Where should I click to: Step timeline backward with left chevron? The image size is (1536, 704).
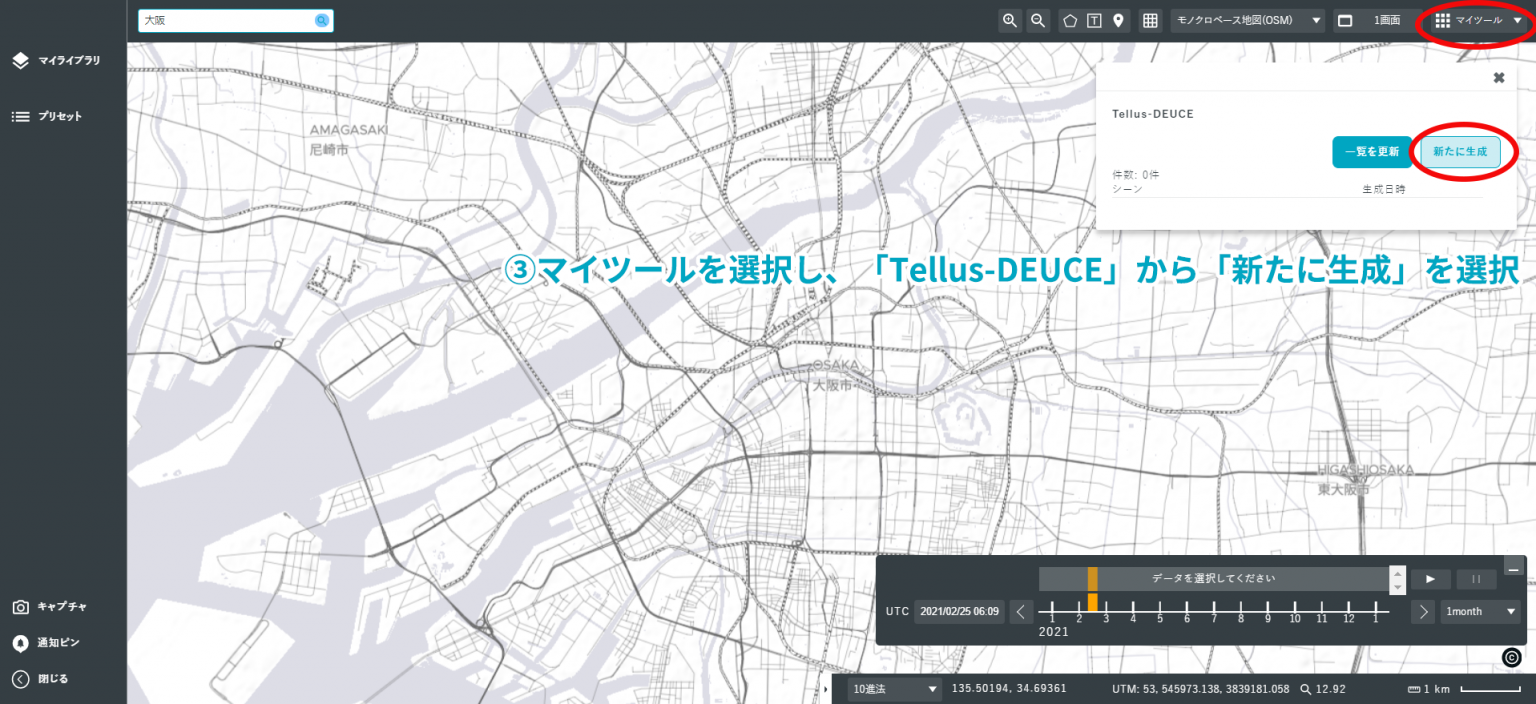pyautogui.click(x=1021, y=611)
